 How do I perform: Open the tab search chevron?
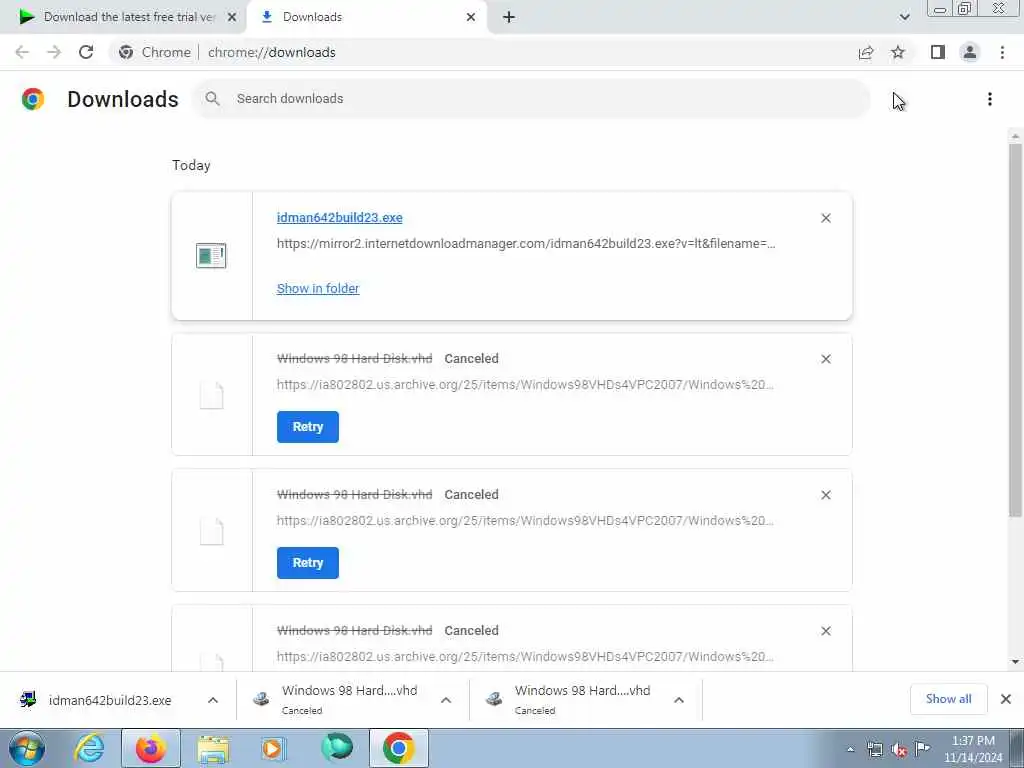pyautogui.click(x=904, y=17)
